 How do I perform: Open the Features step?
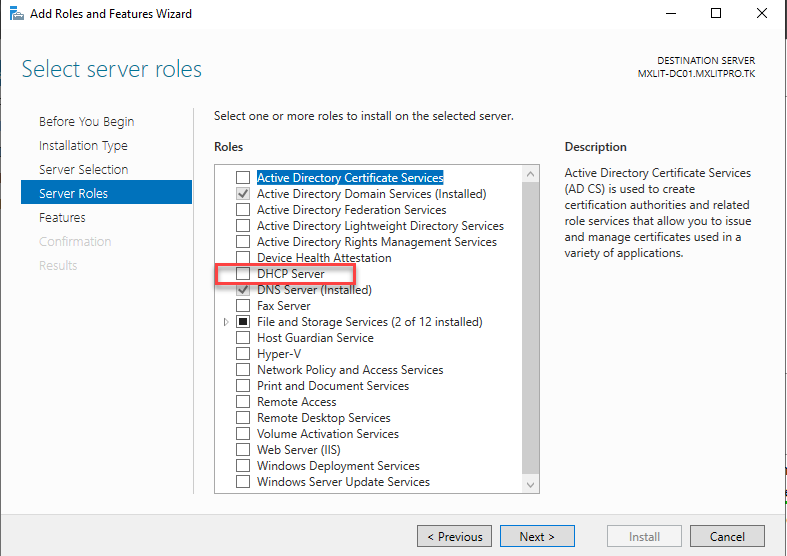(62, 218)
